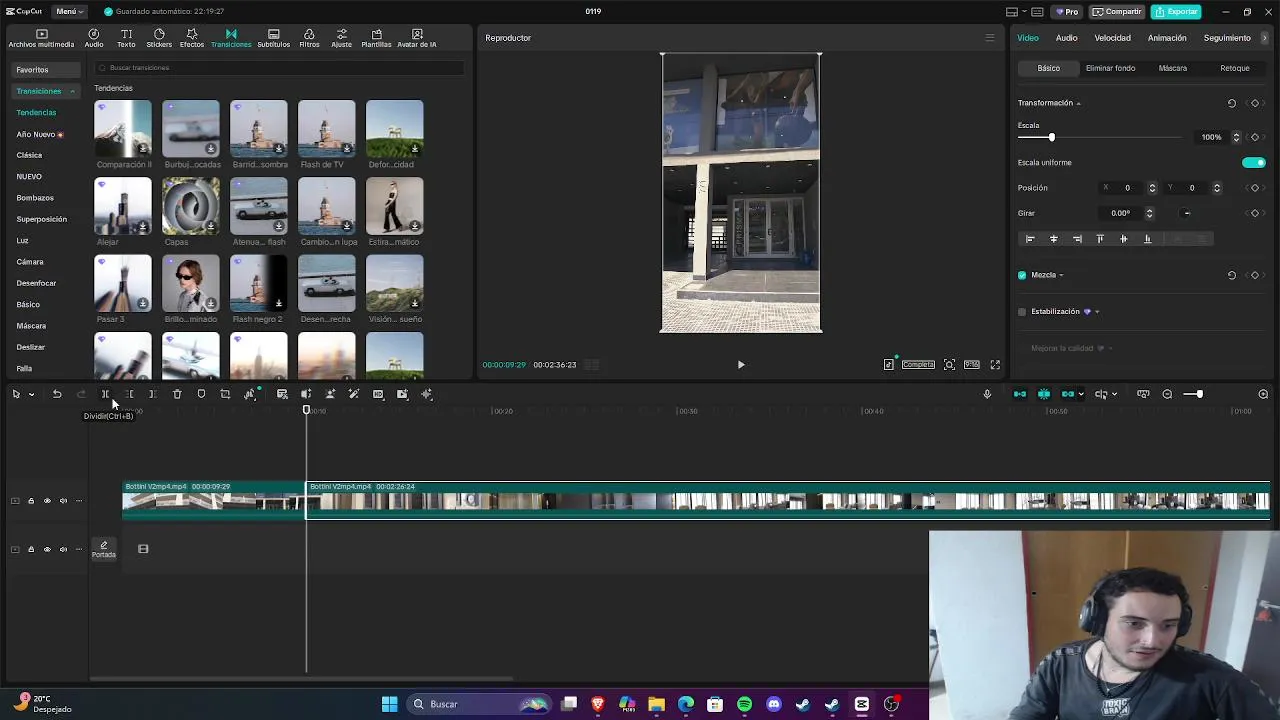This screenshot has width=1280, height=720.
Task: Click the Escala slider handle
Action: [1051, 137]
